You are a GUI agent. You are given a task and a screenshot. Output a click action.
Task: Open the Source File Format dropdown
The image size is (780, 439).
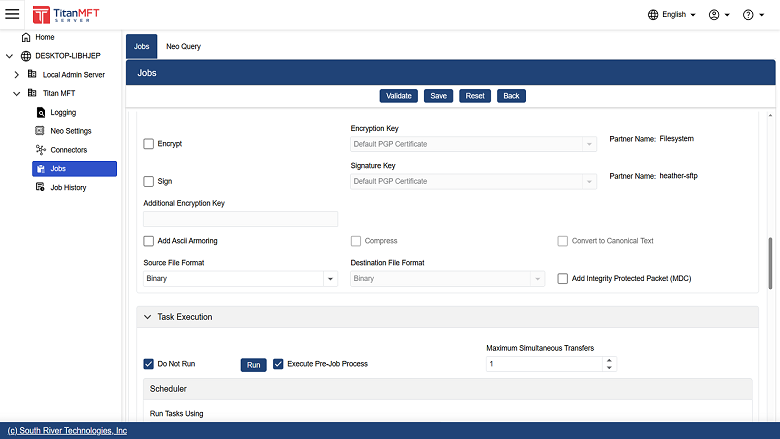(240, 279)
